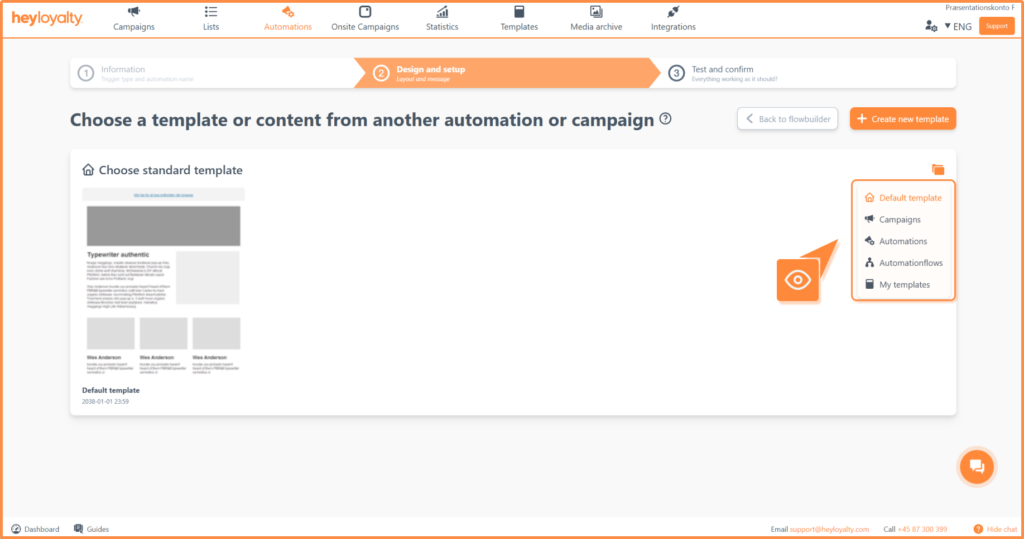Open the chat bubble widget
The height and width of the screenshot is (539, 1024).
coord(976,467)
